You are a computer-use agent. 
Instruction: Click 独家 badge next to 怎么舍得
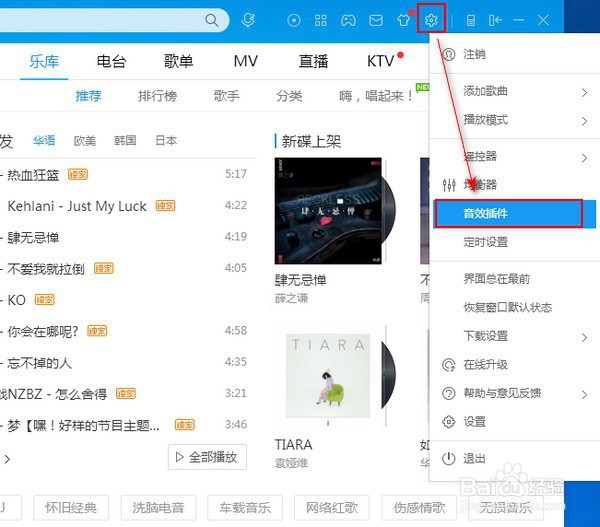126,393
